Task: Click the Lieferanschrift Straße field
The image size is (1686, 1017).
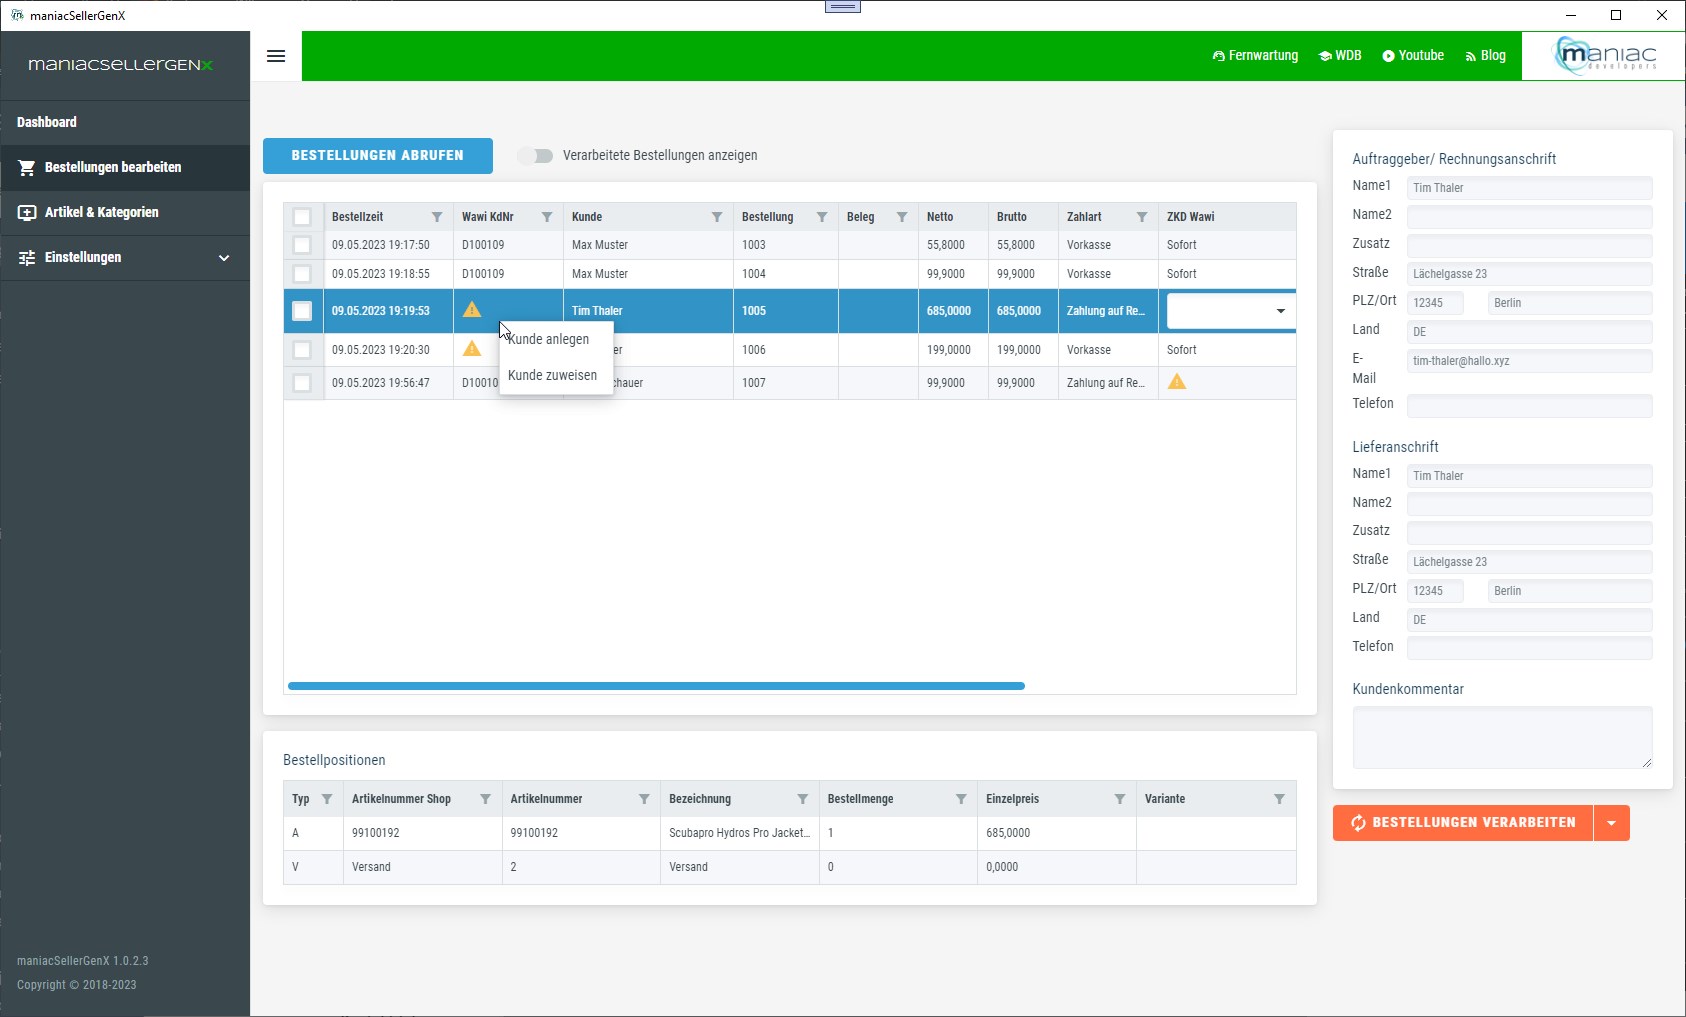Action: 1529,562
